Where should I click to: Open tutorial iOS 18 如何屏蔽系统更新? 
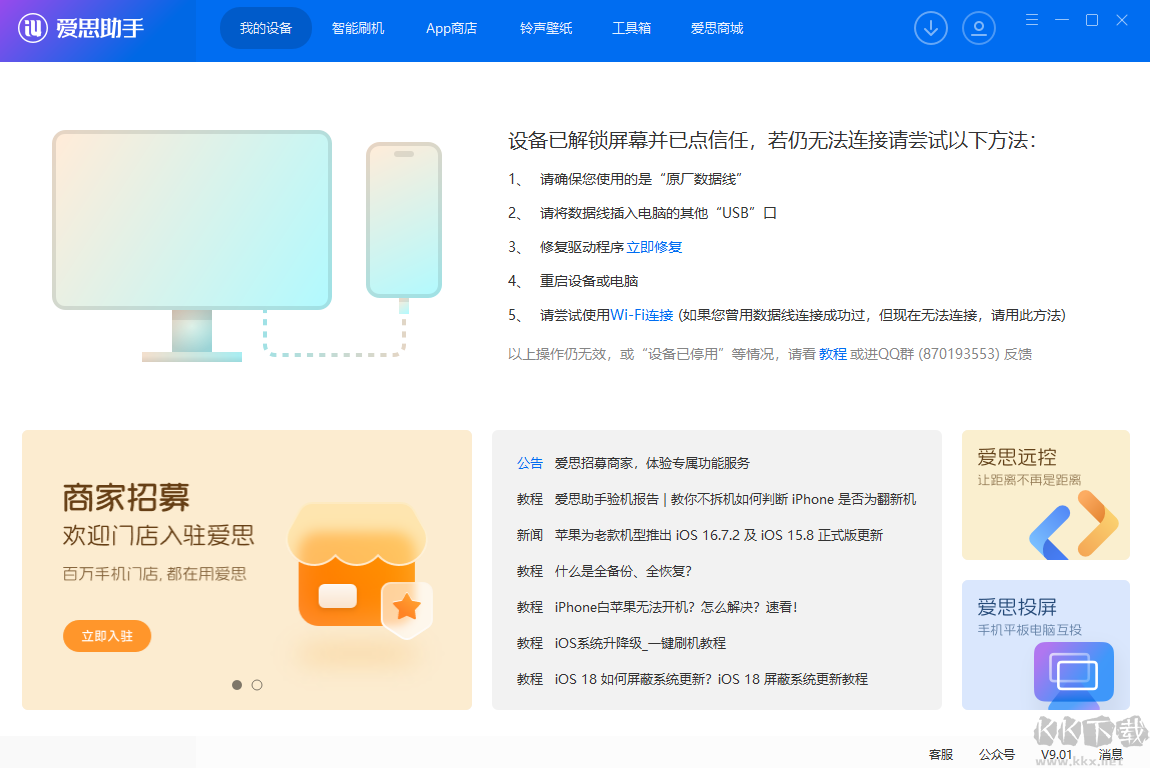[711, 679]
